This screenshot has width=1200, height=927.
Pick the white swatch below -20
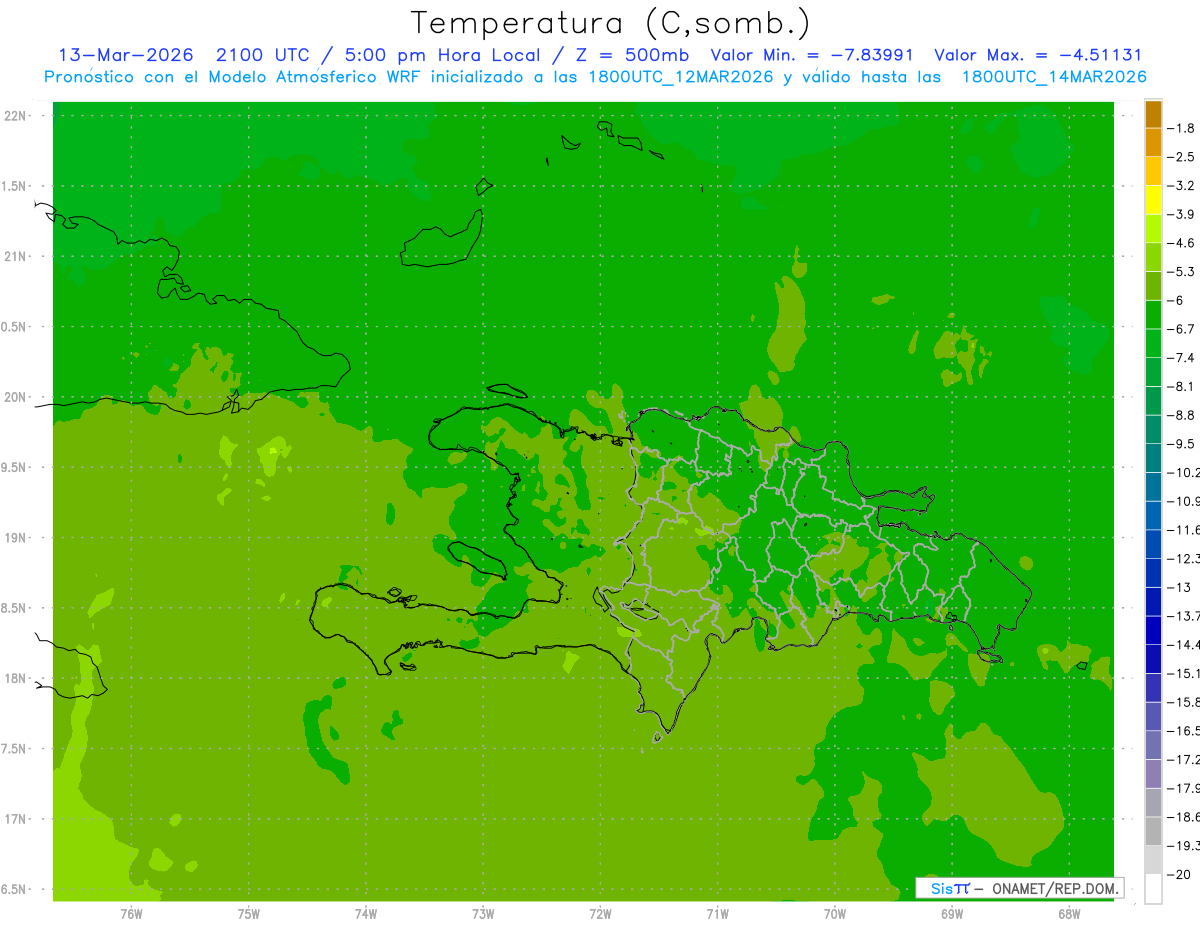1153,889
